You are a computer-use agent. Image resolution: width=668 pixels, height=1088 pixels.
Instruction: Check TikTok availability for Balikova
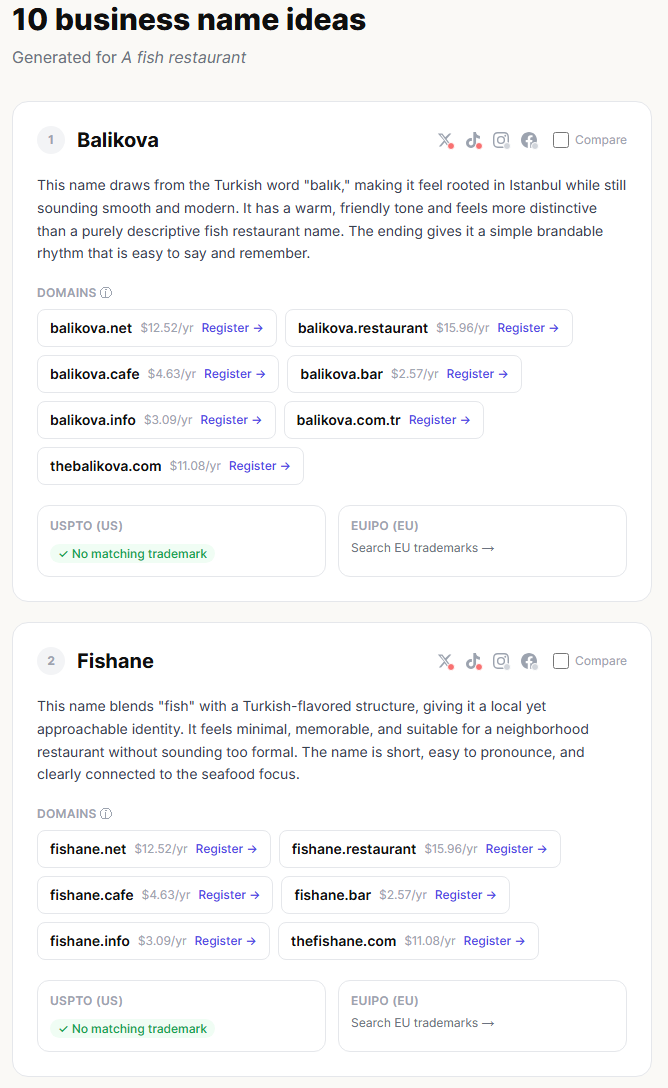[473, 140]
